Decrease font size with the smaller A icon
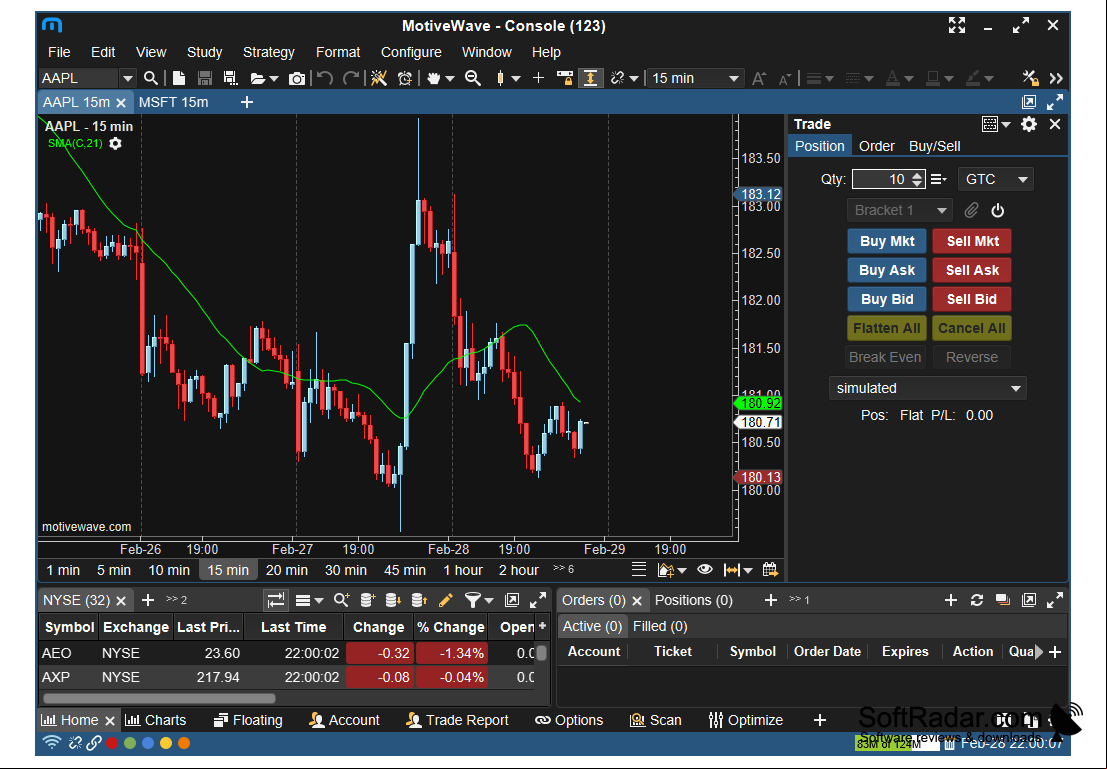The image size is (1107, 769). coord(784,79)
